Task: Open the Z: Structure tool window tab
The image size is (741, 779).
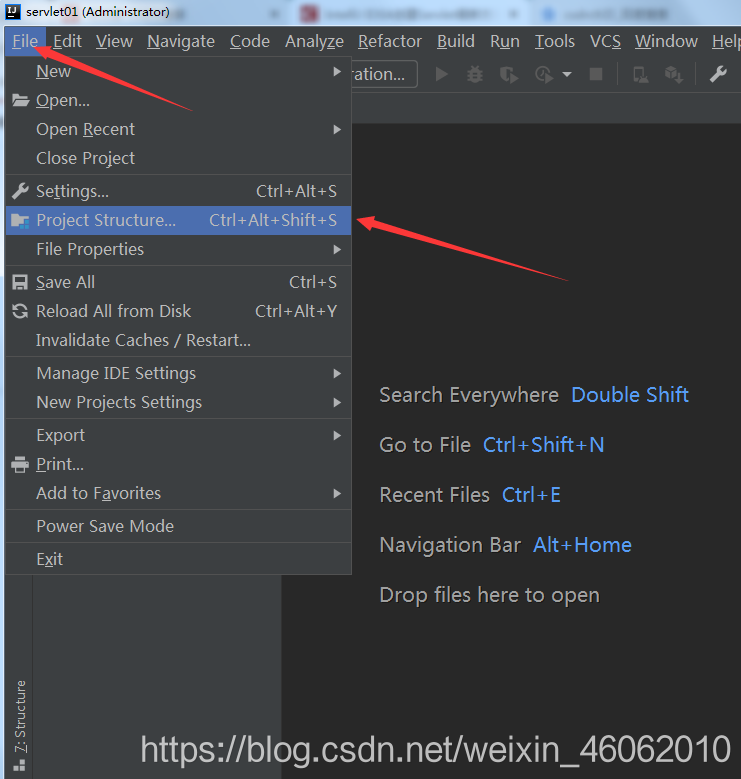Action: tap(19, 716)
